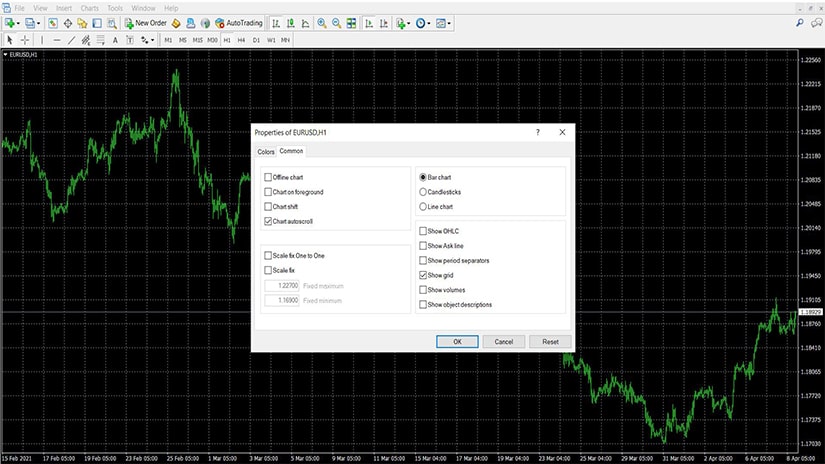Viewport: 825px width, 464px height.
Task: Switch to the H4 timeframe
Action: coord(242,40)
